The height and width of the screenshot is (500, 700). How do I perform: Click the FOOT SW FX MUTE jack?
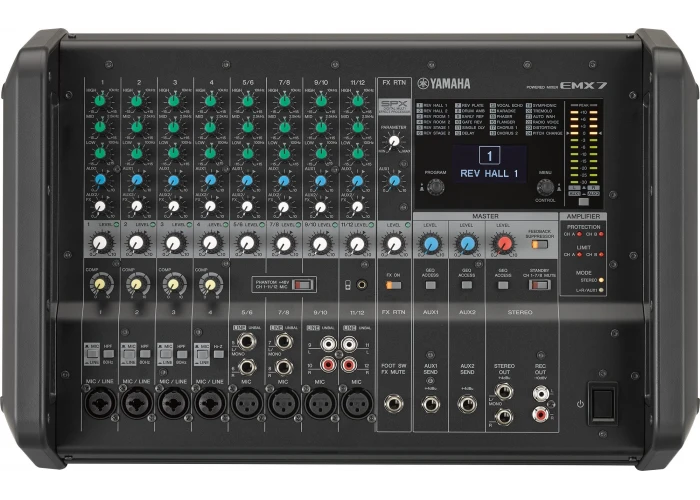click(x=394, y=404)
